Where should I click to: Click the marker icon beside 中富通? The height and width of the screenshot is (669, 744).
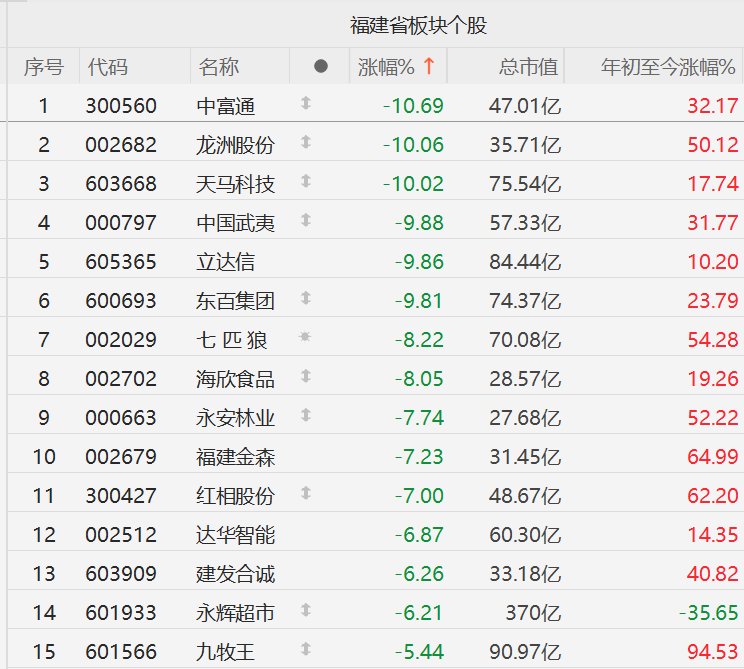coord(306,103)
